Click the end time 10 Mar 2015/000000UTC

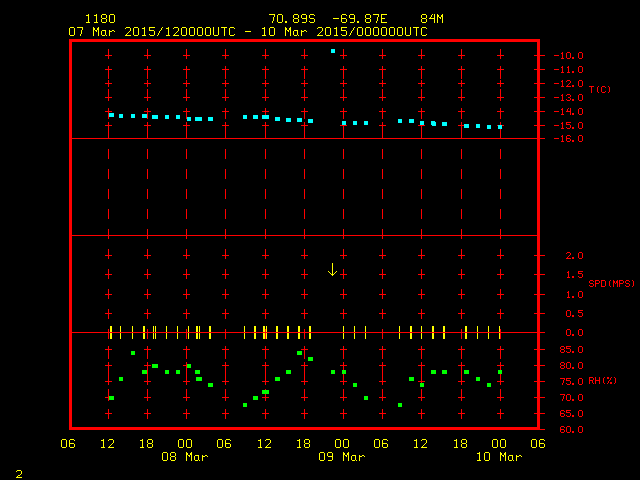click(343, 31)
